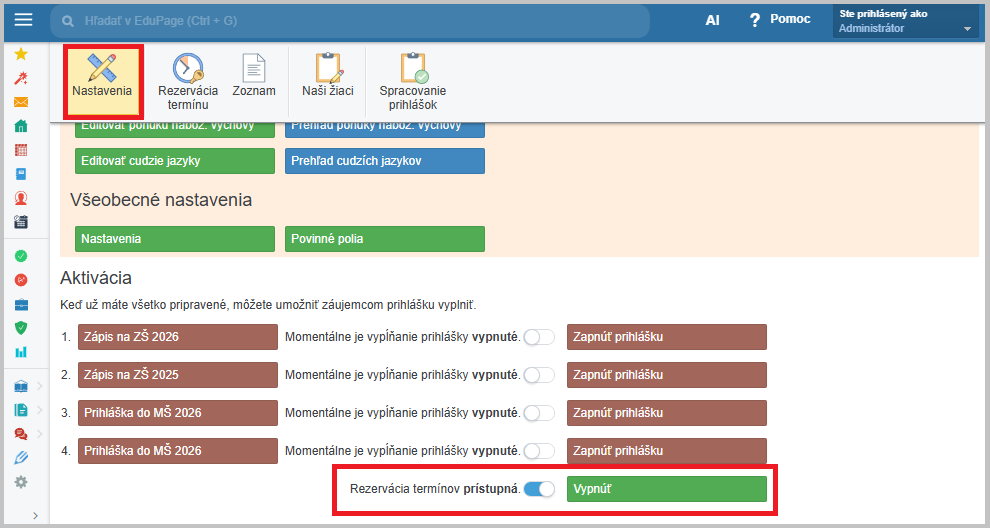Click the green Vypnúť button
Viewport: 990px width, 528px height.
pyautogui.click(x=666, y=489)
